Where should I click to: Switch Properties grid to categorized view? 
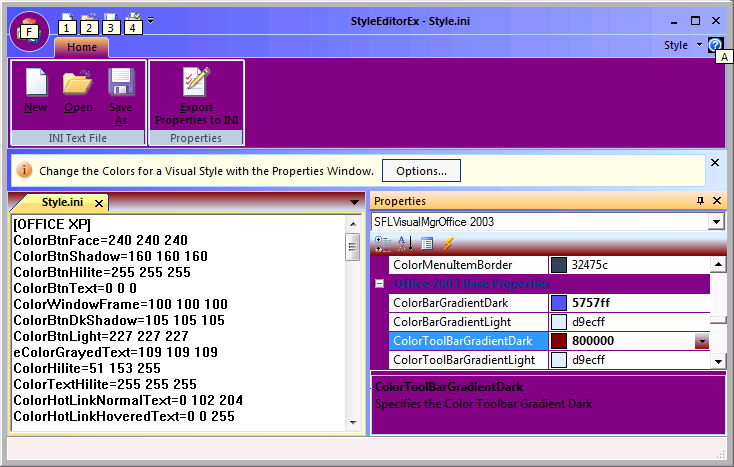click(x=384, y=243)
